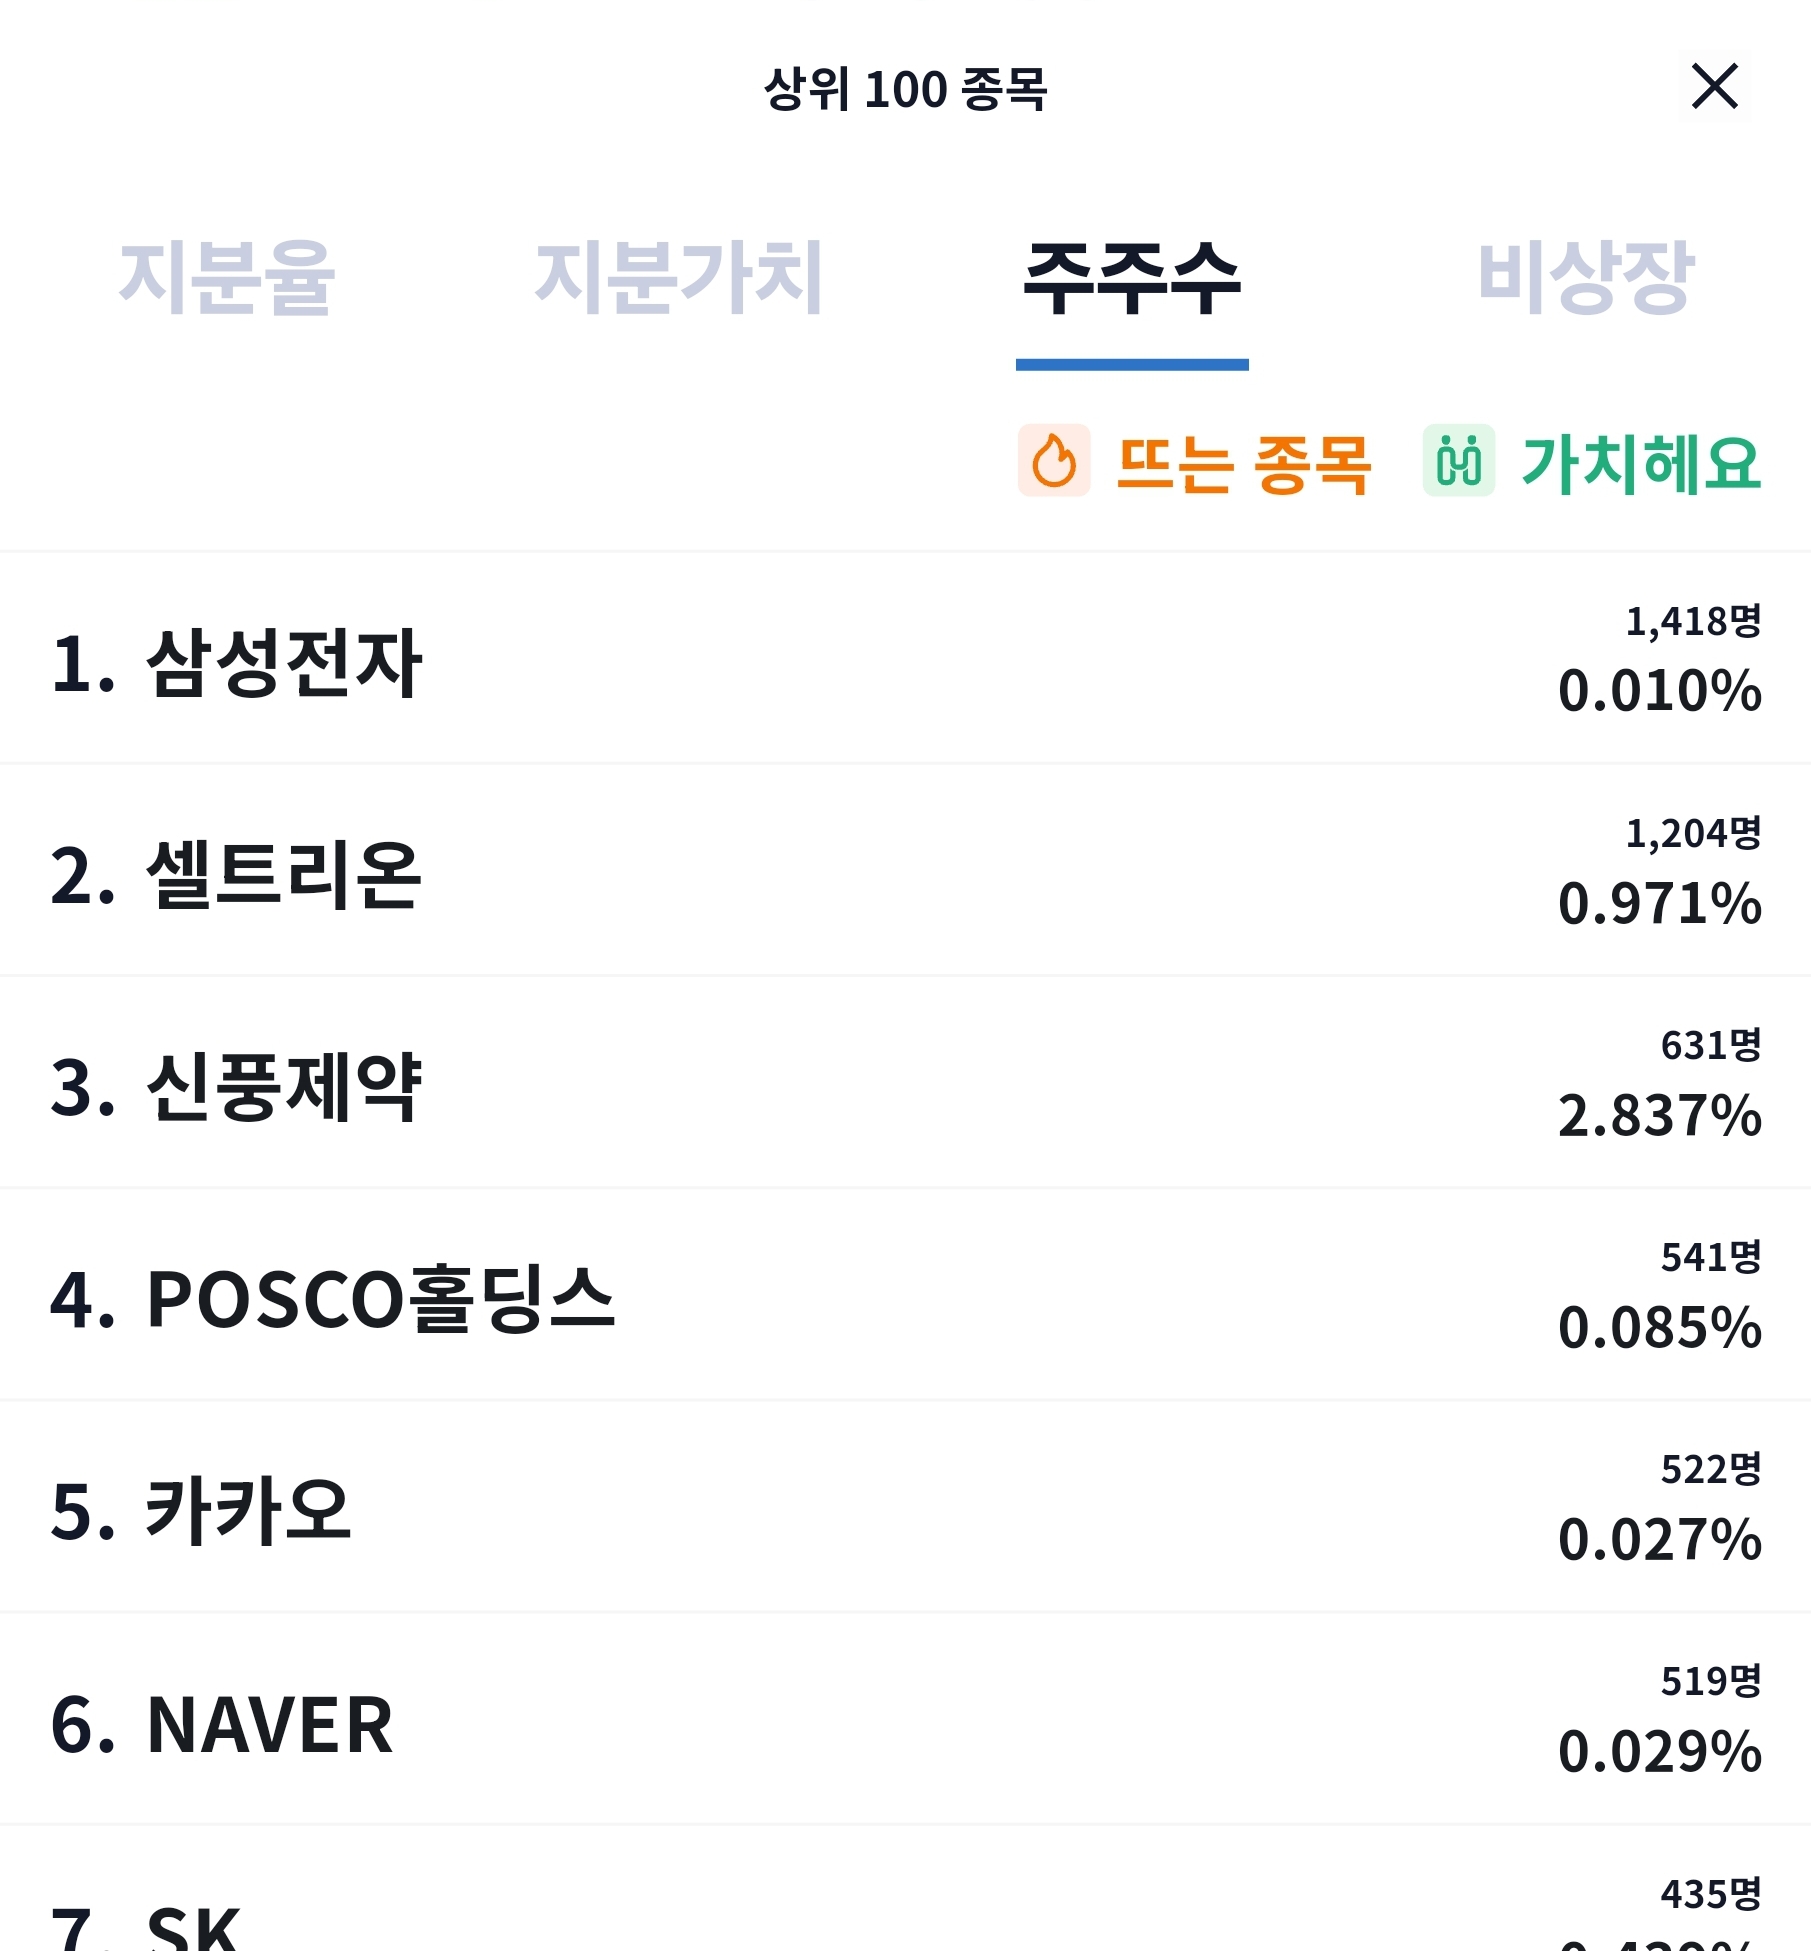
Task: Open the 비상장 tab
Action: tap(1585, 277)
